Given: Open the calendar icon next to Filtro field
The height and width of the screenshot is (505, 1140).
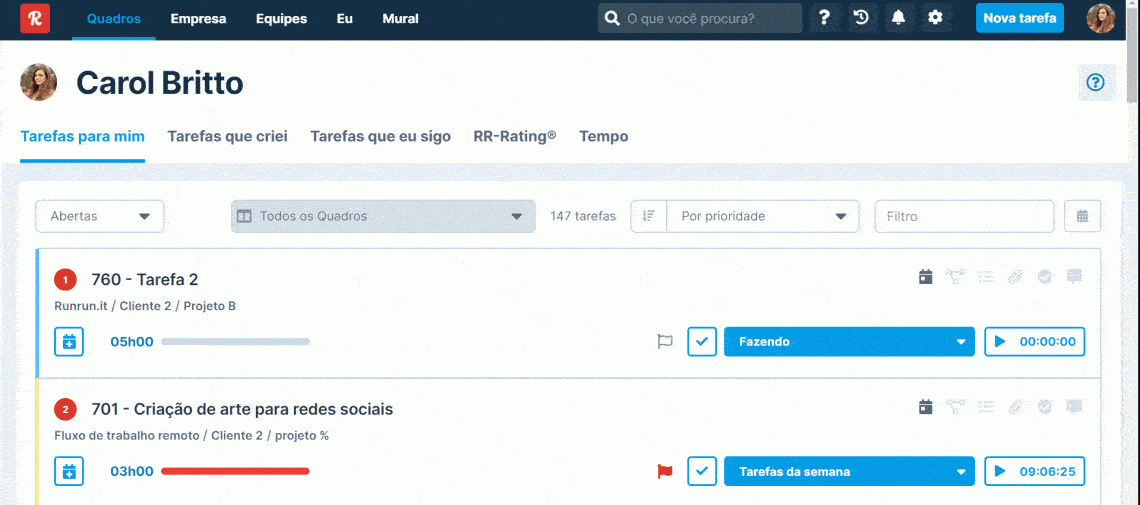Looking at the screenshot, I should pos(1082,216).
